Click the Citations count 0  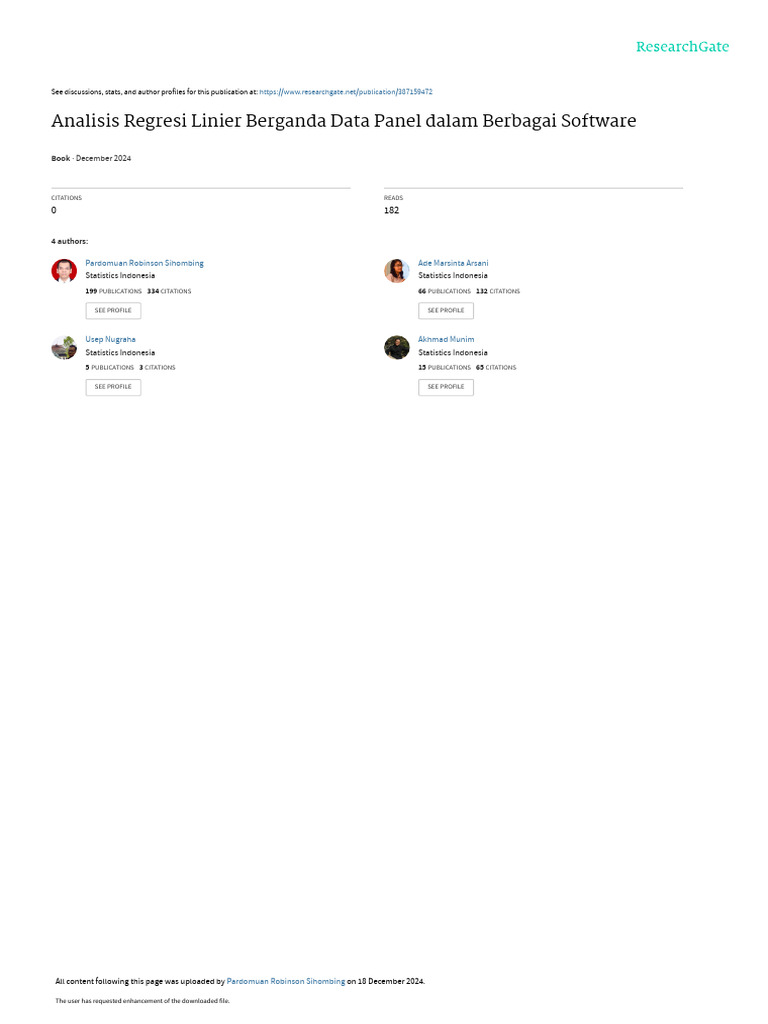(x=54, y=210)
